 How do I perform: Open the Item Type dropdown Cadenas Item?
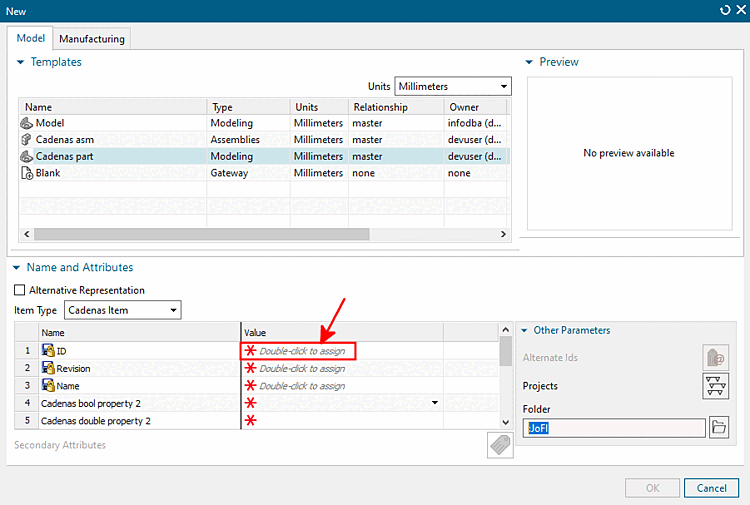pos(122,310)
